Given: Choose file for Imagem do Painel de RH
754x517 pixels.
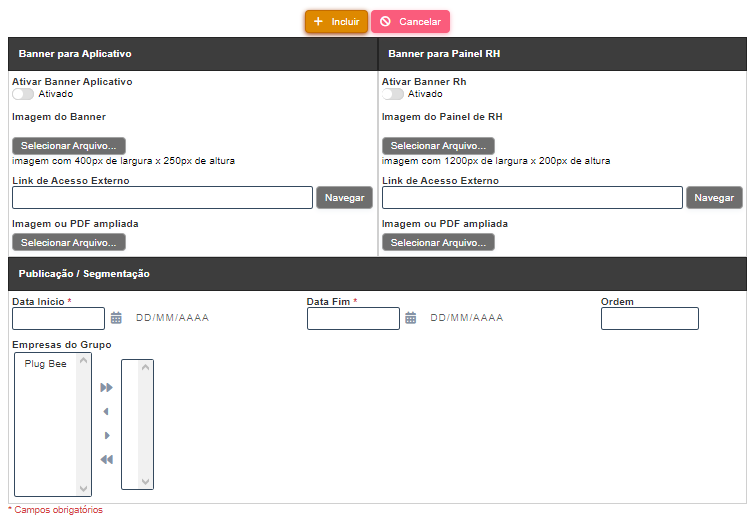Looking at the screenshot, I should coord(438,146).
